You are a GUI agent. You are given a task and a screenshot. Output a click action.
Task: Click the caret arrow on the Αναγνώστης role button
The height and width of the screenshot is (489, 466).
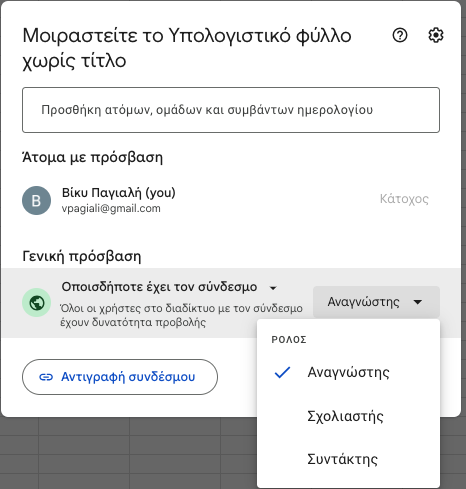click(x=417, y=302)
